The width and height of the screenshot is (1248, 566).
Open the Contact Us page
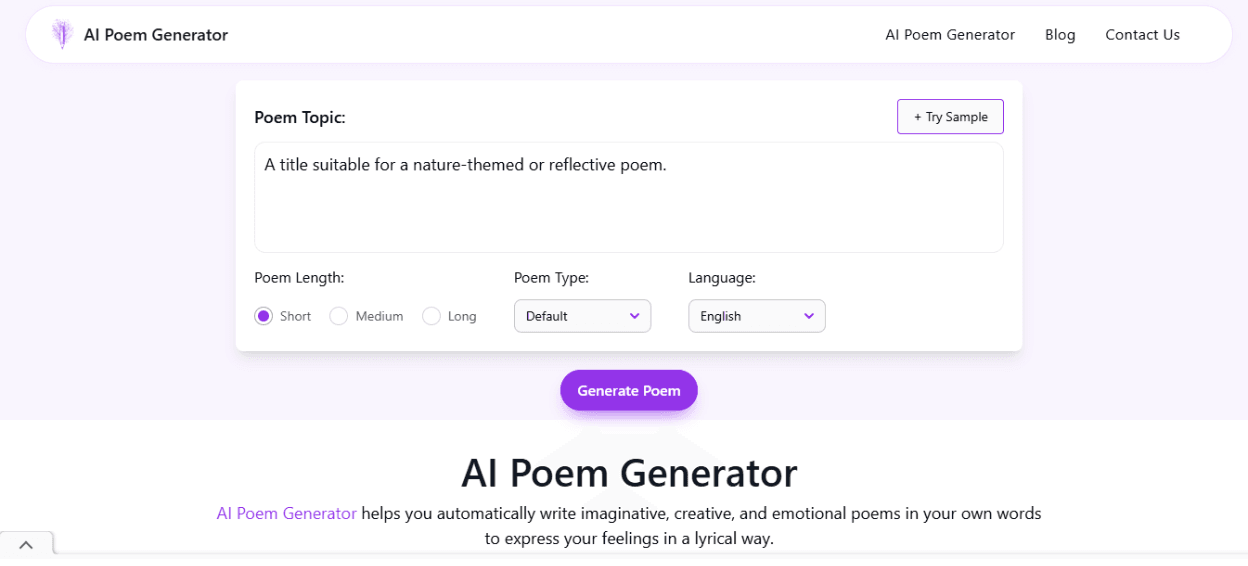(1142, 35)
